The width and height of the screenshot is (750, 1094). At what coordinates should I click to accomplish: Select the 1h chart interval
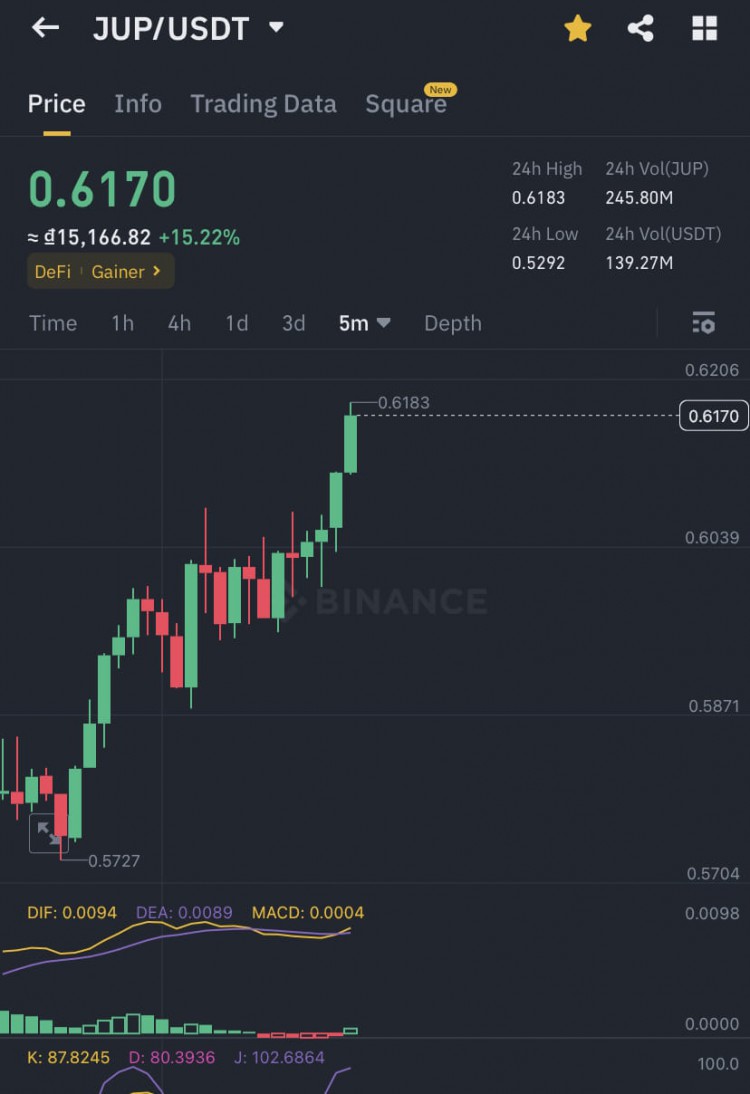coord(122,323)
